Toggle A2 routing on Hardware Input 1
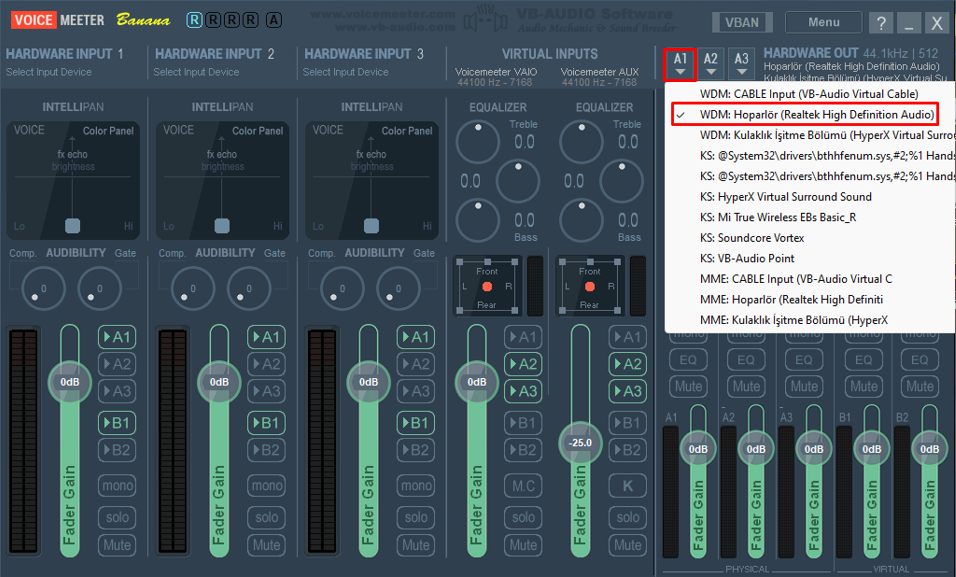The width and height of the screenshot is (956, 577). (117, 364)
